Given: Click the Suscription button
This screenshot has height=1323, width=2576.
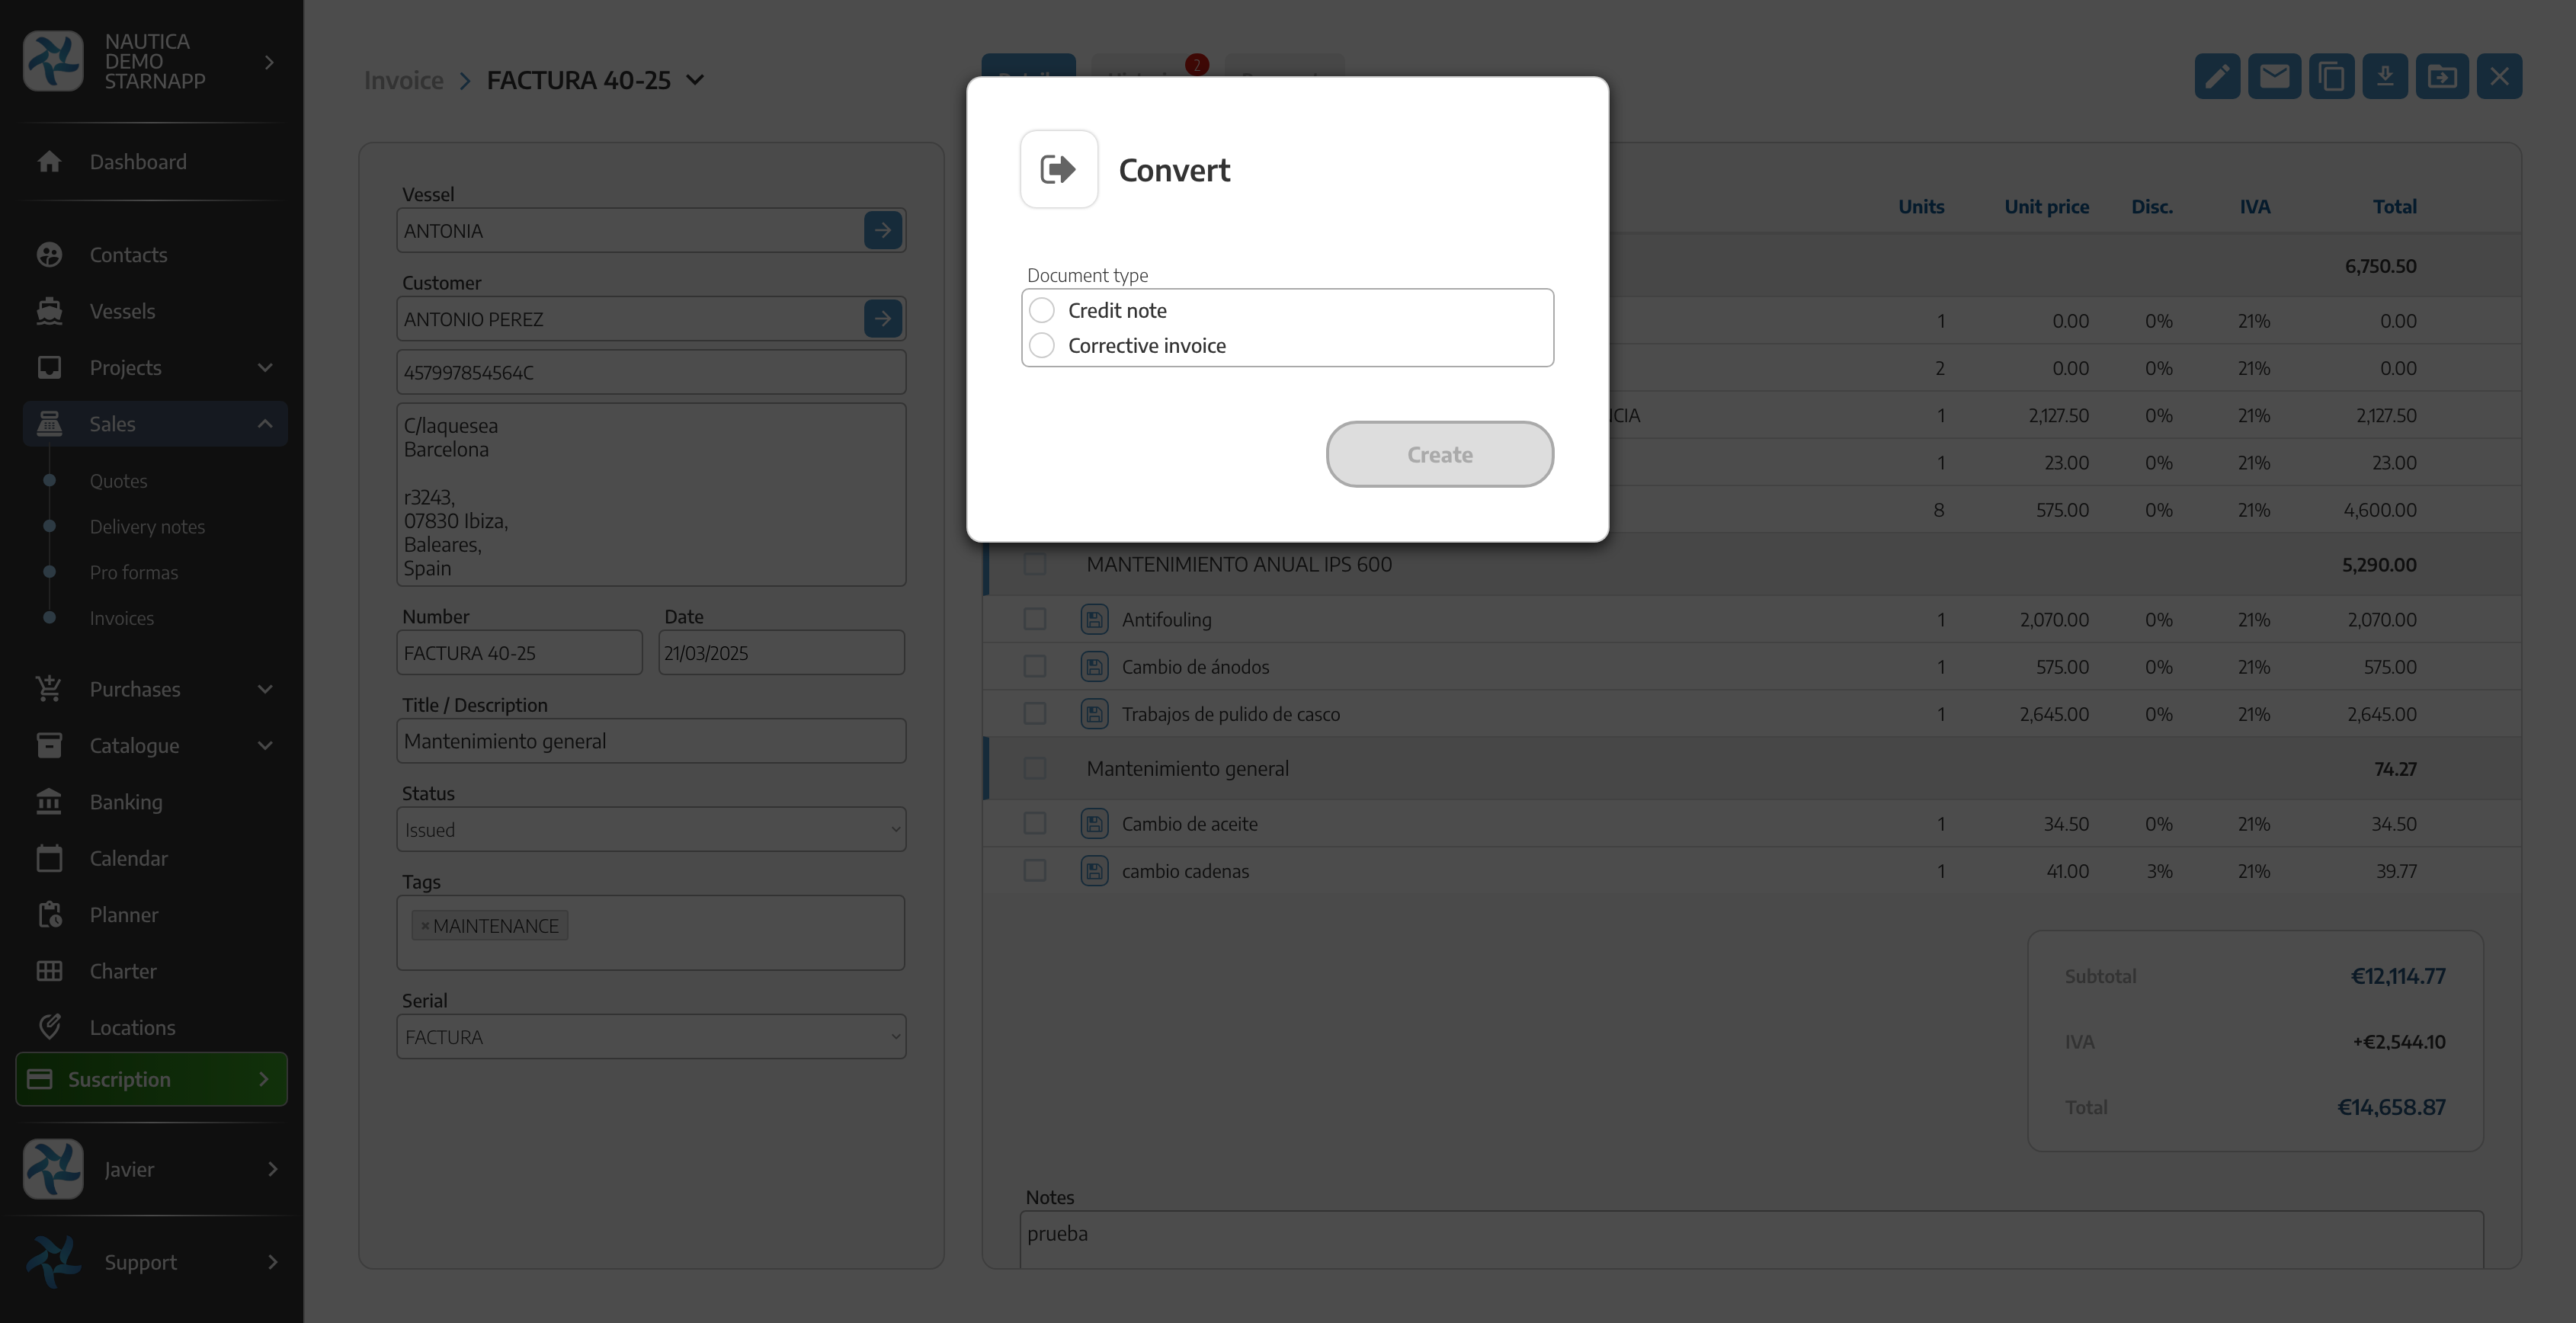Looking at the screenshot, I should click(x=151, y=1079).
